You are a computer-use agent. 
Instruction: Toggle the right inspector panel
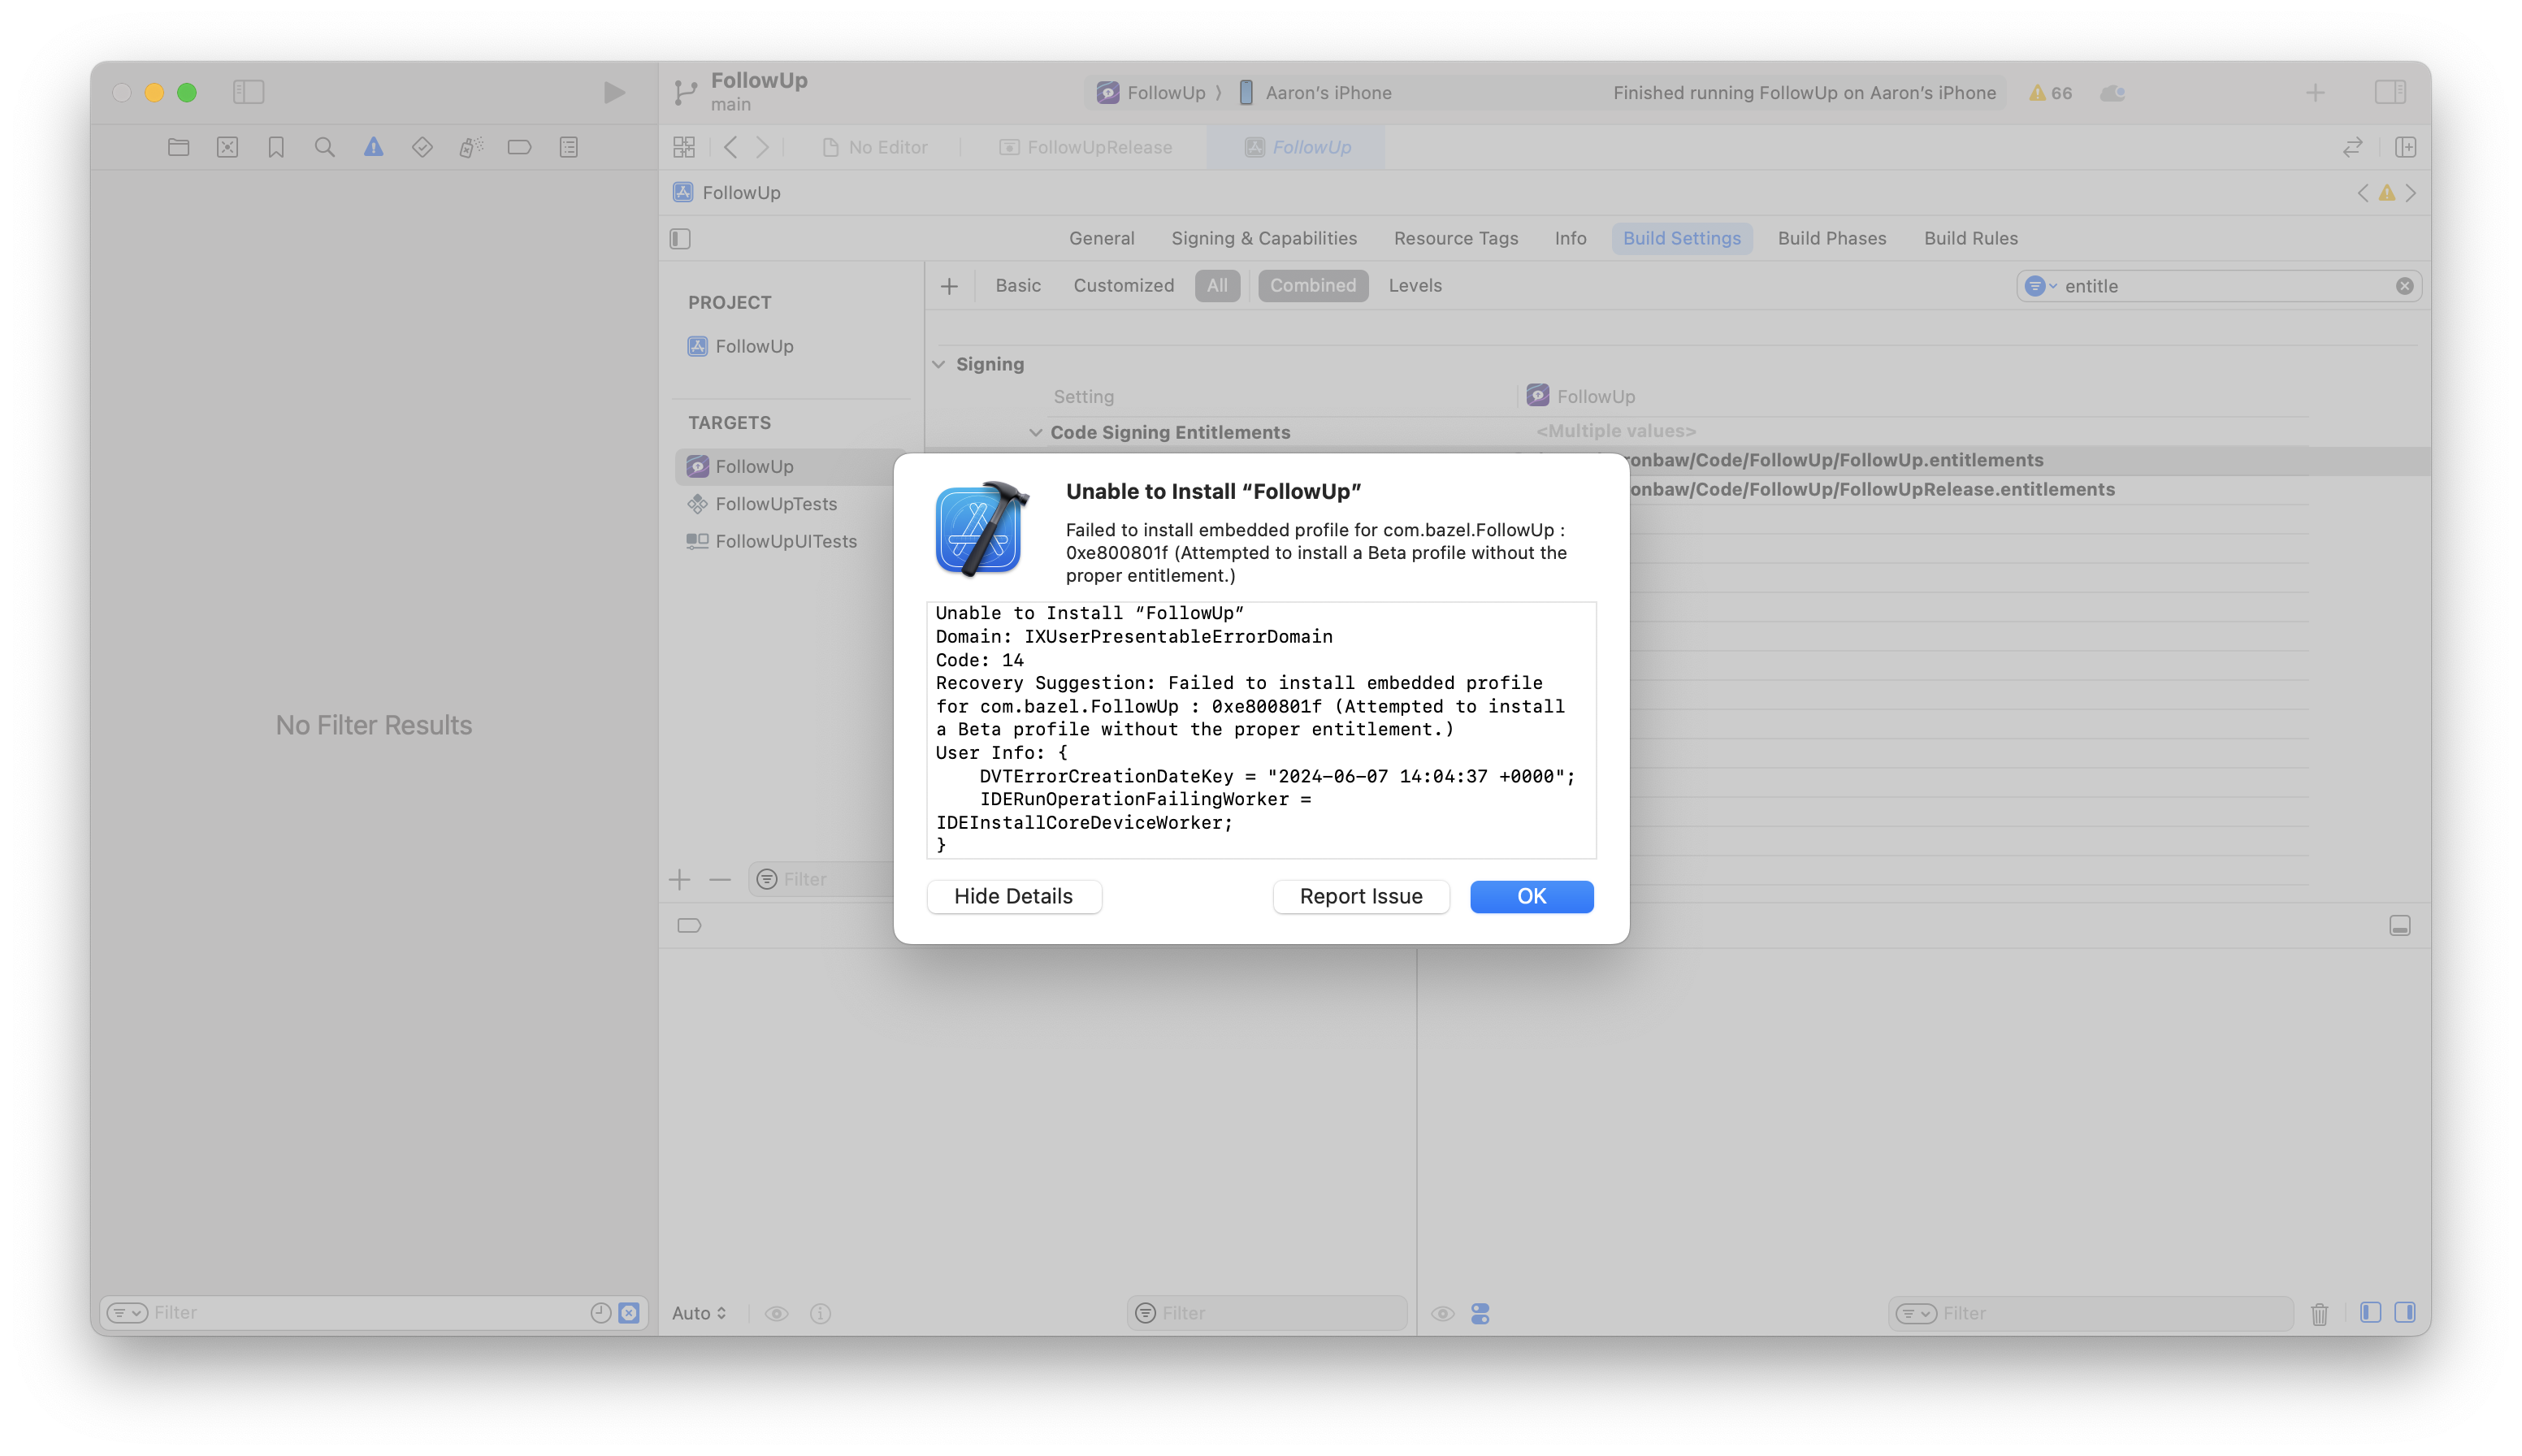pos(2390,92)
